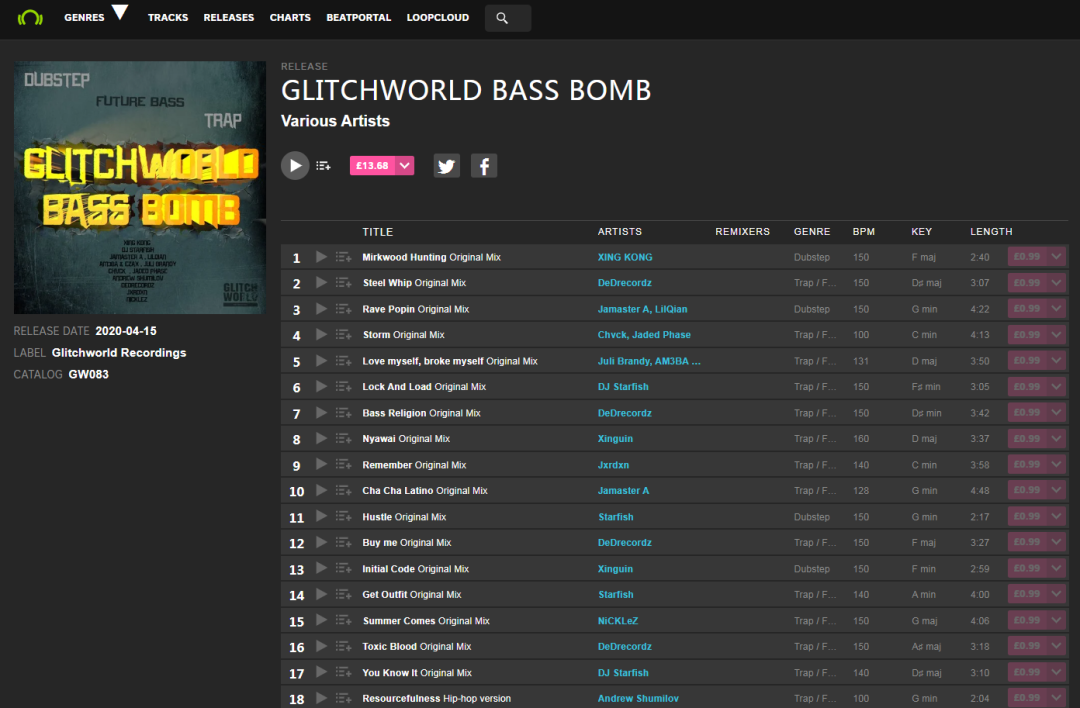Play track Steel Whip

321,282
